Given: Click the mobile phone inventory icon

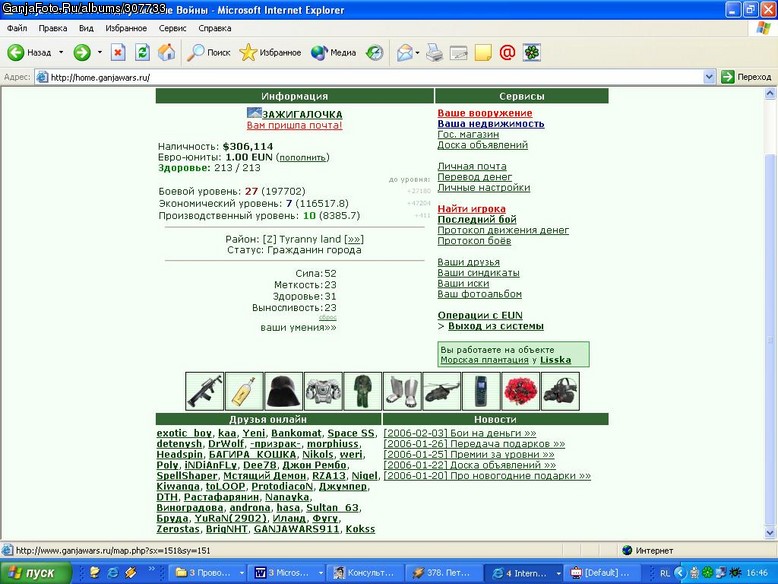Looking at the screenshot, I should (x=481, y=391).
